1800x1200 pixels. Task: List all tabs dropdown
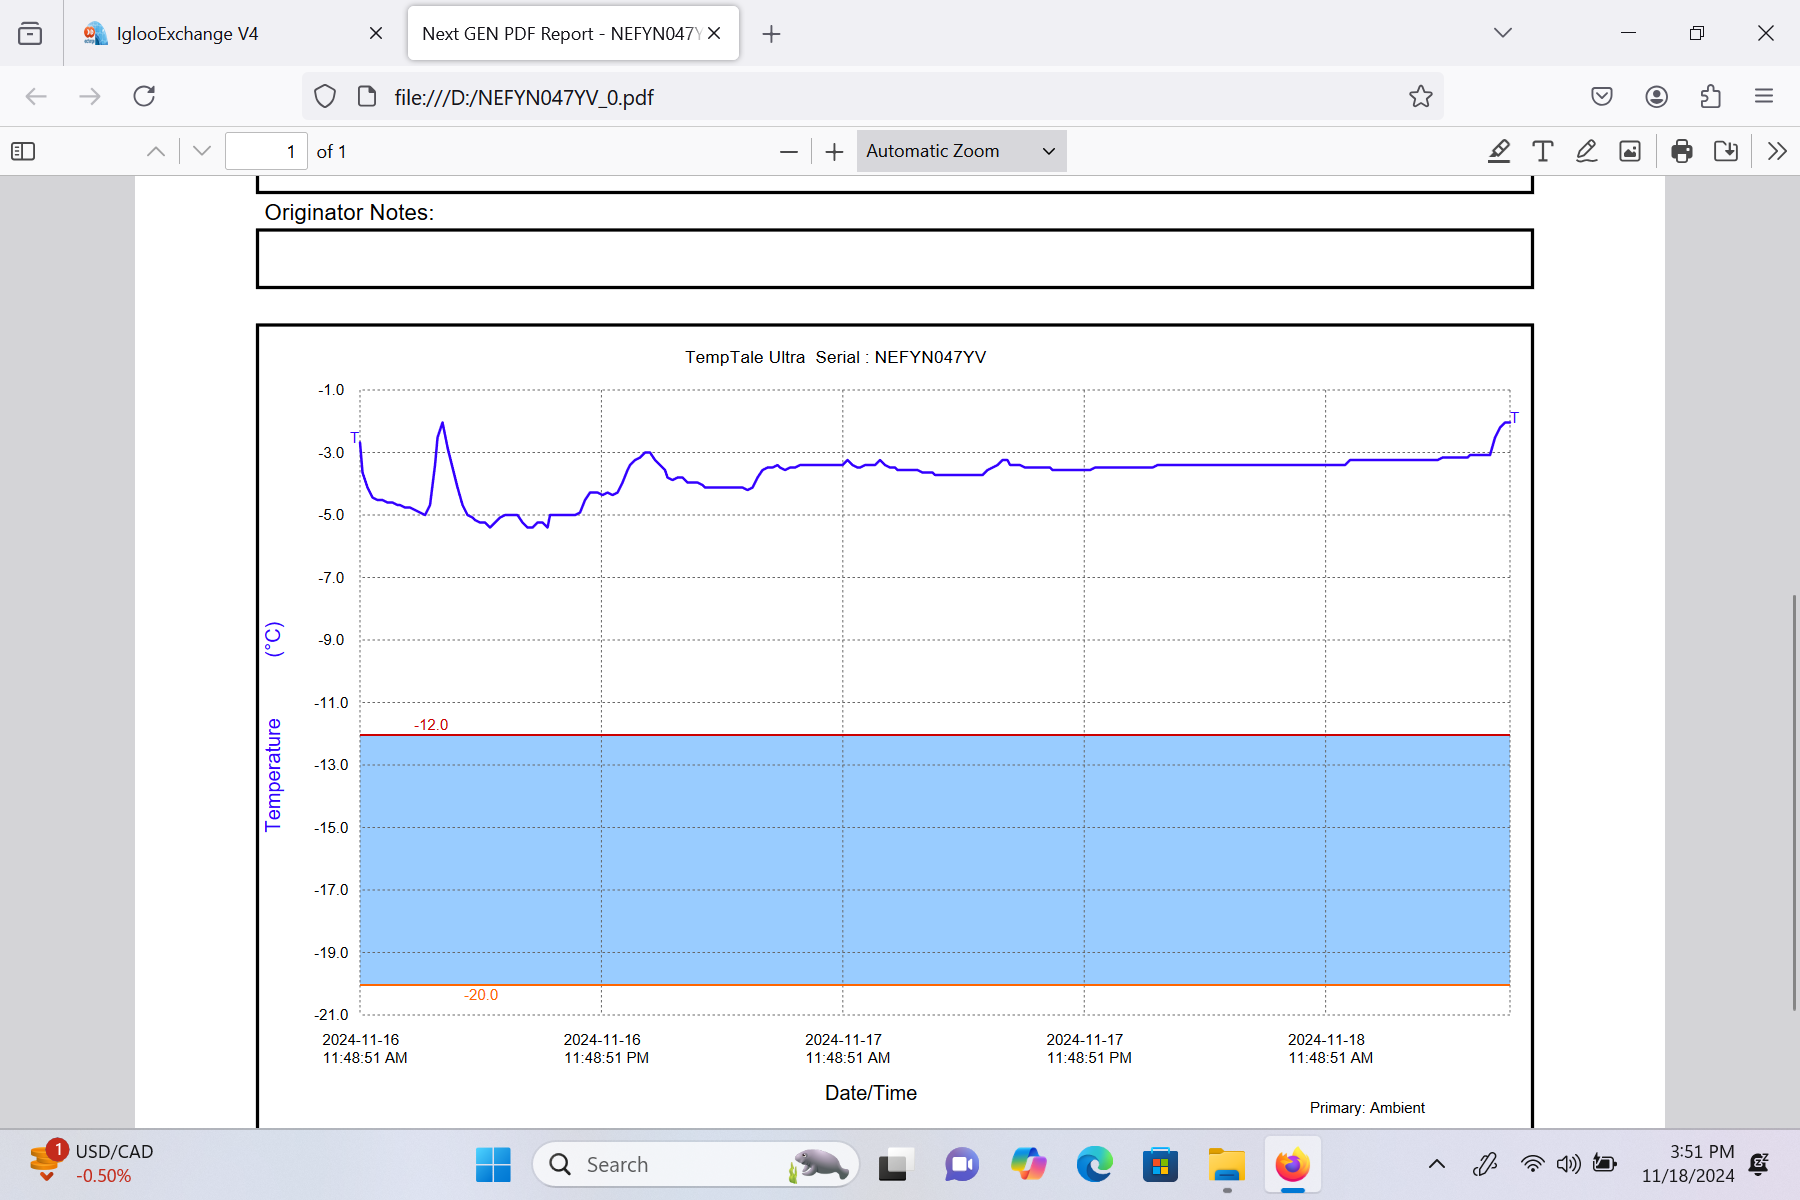click(1503, 33)
